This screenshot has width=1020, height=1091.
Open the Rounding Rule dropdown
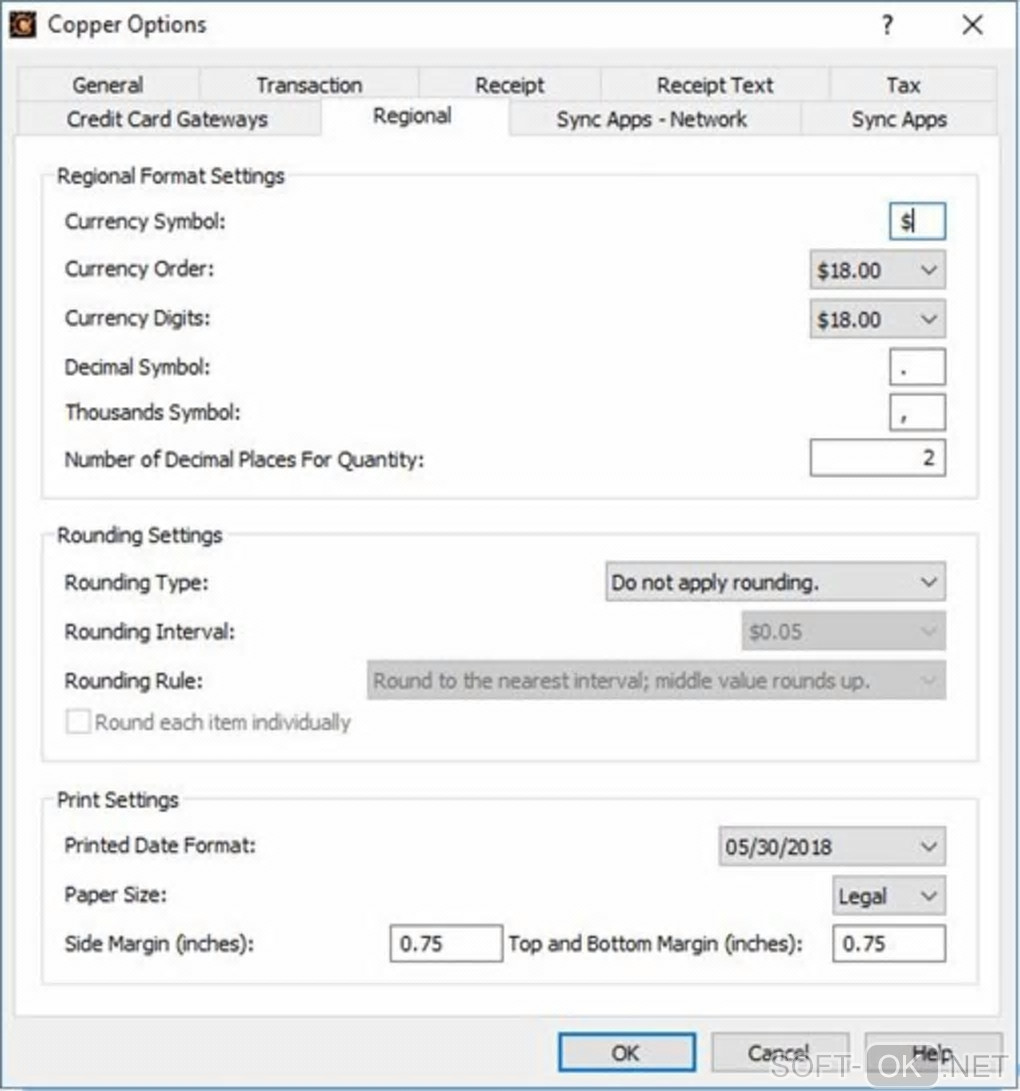coord(656,680)
